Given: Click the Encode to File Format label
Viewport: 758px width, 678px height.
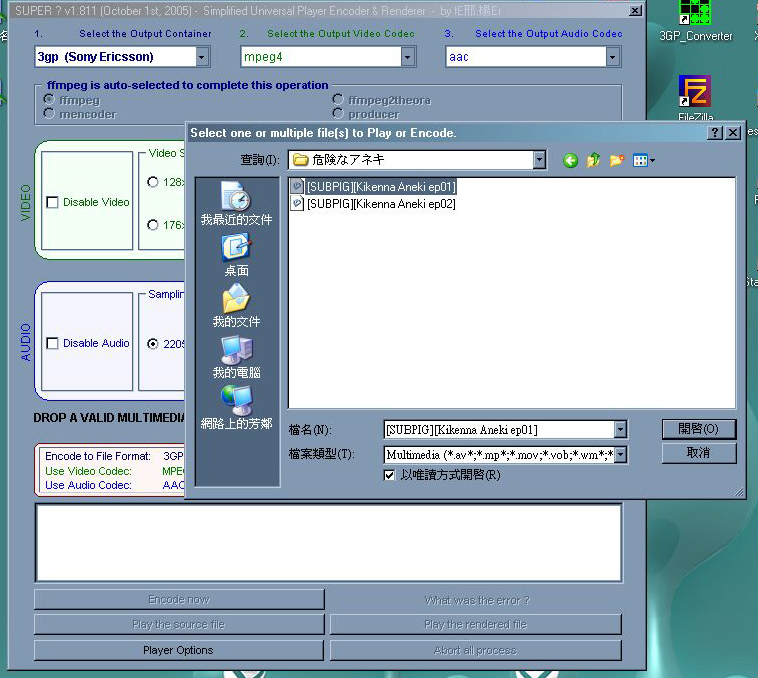Looking at the screenshot, I should pos(98,456).
